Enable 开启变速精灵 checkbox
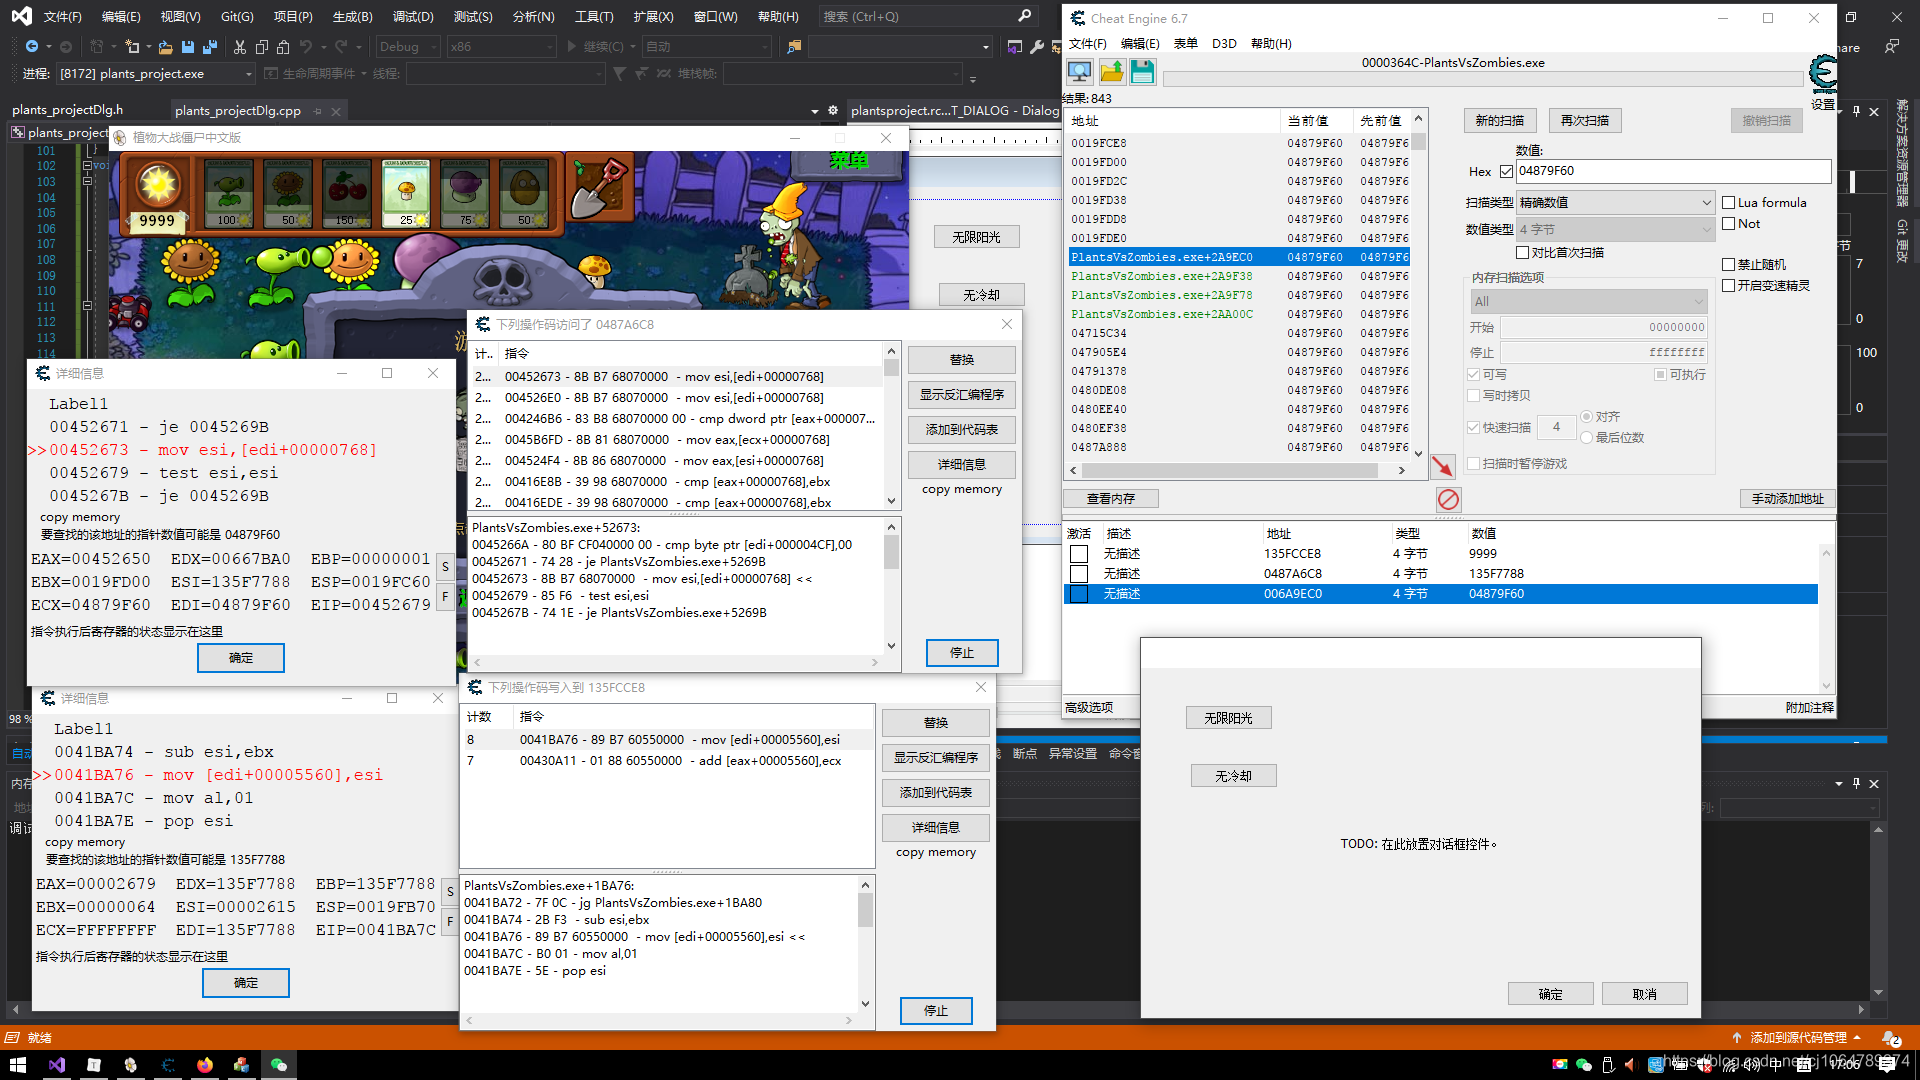Image resolution: width=1920 pixels, height=1080 pixels. pos(1728,286)
